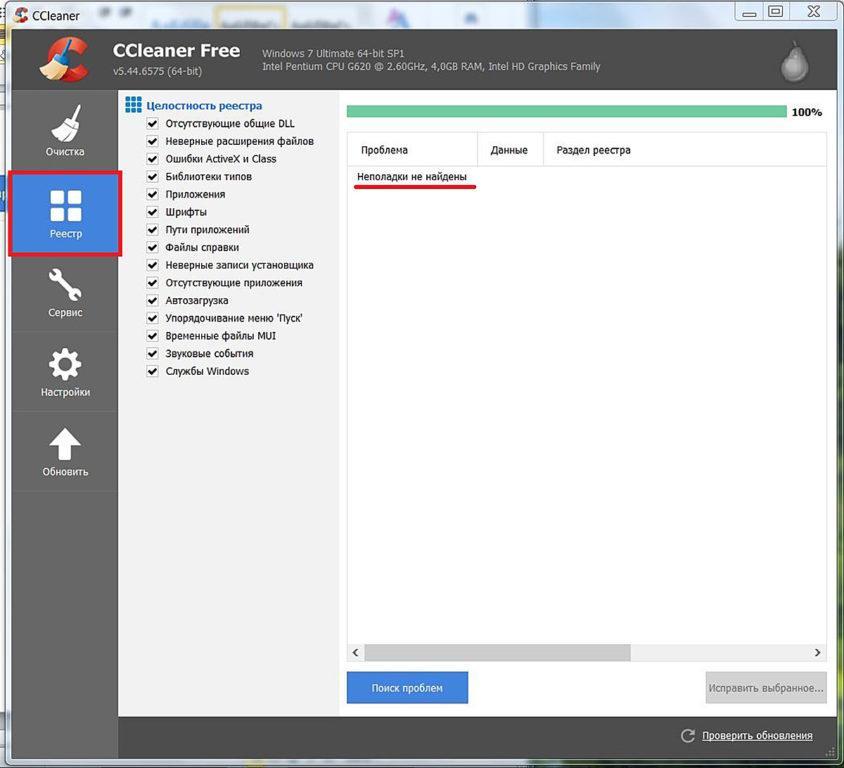Disable the Приложения checkbox
The width and height of the screenshot is (844, 768).
(x=152, y=194)
